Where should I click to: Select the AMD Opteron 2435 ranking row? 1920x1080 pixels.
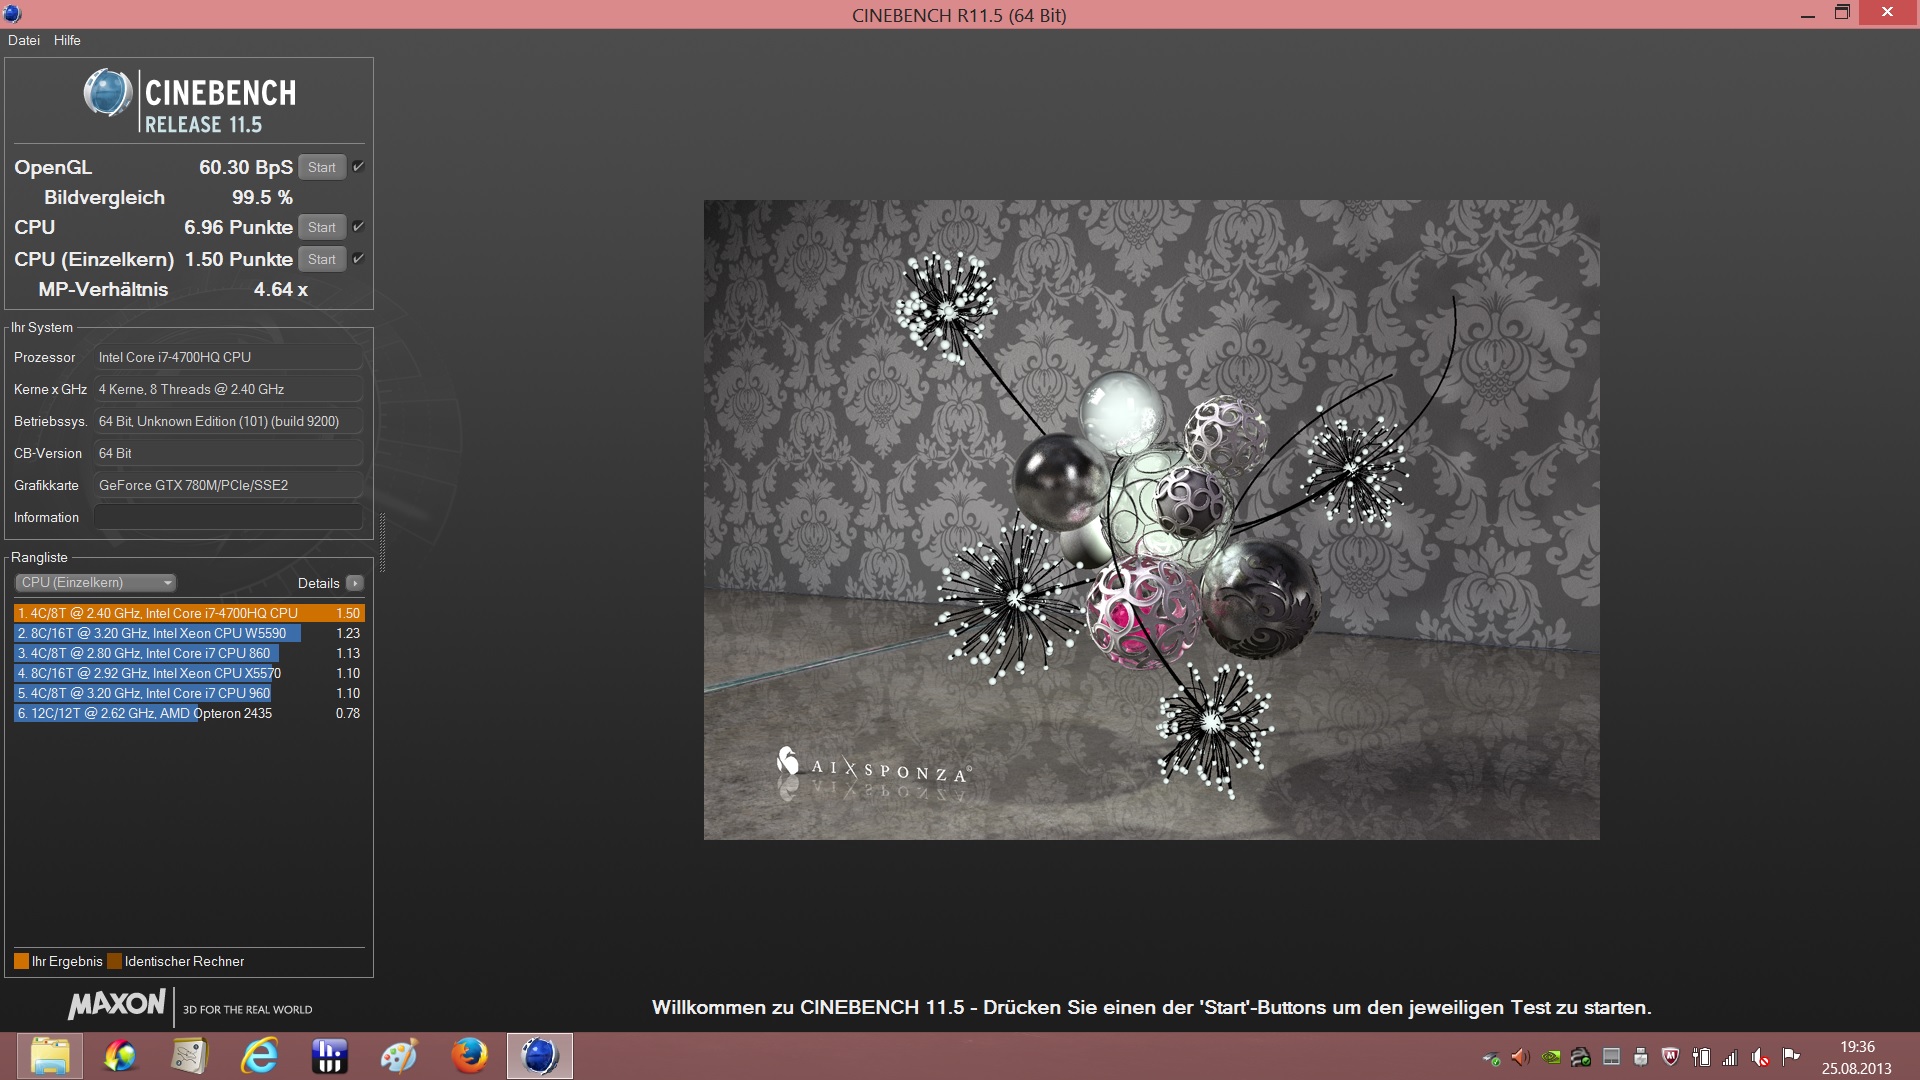click(189, 713)
